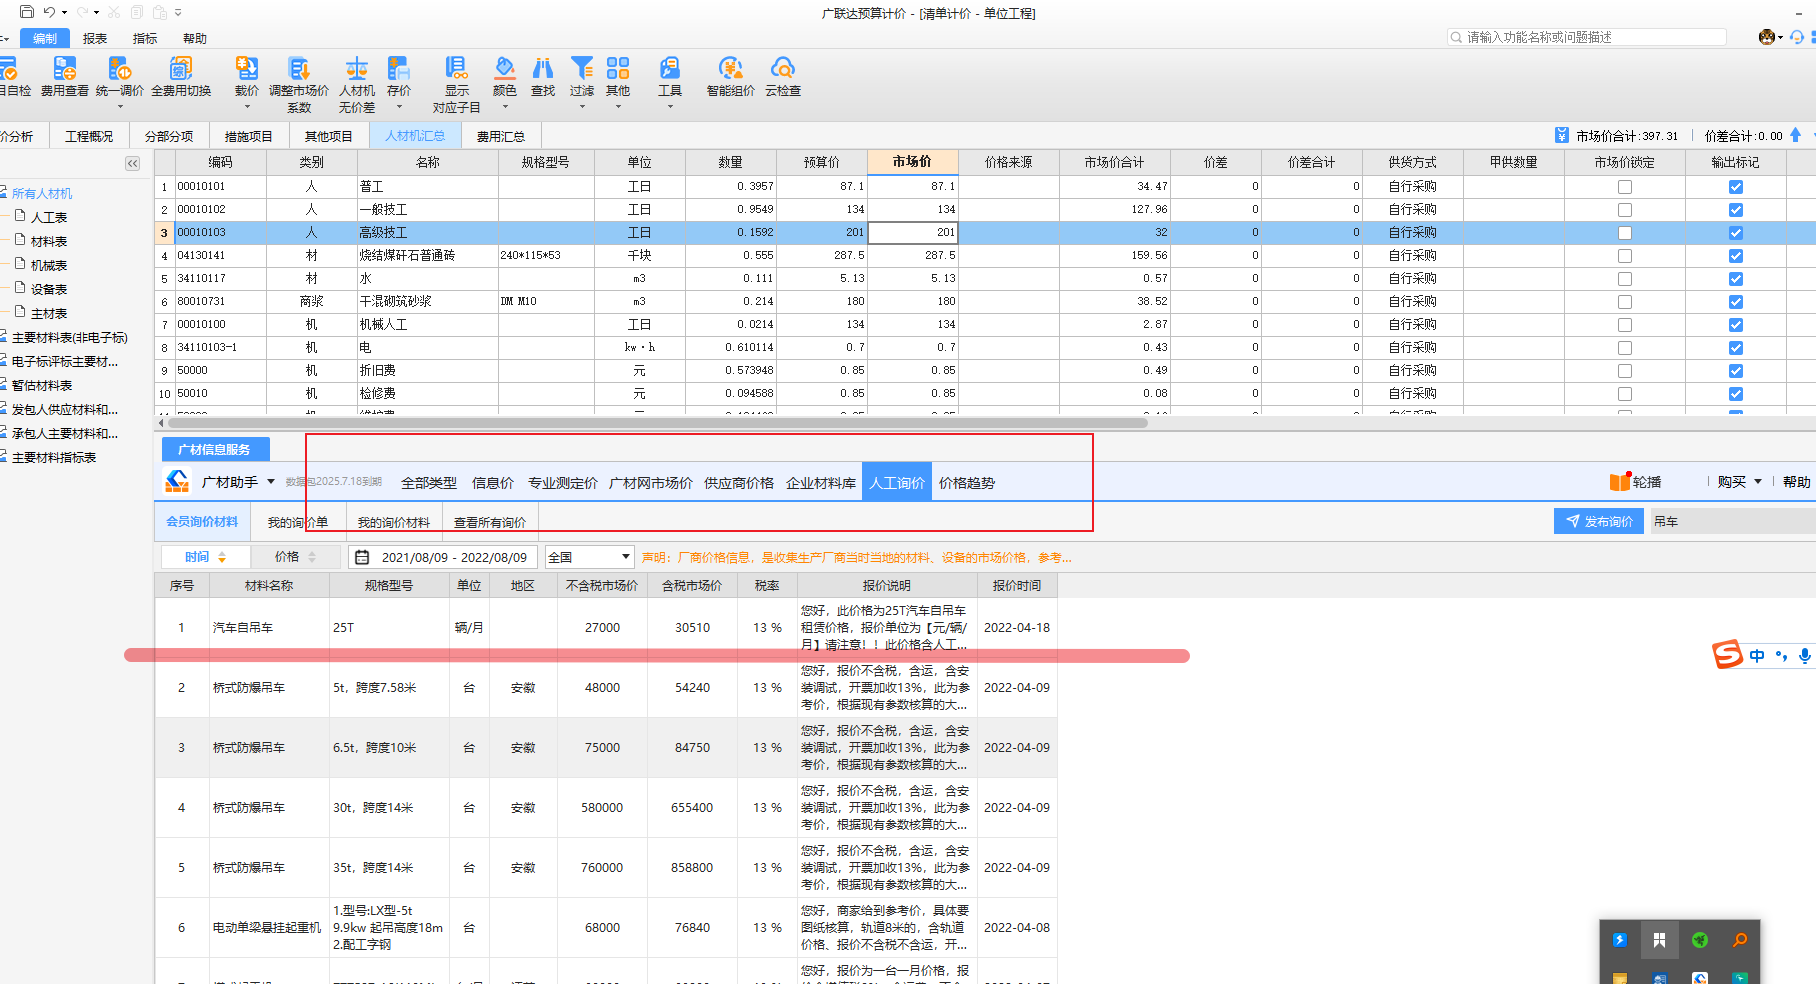Screen dimensions: 1816x984
Task: Open the 工具 dropdown arrow
Action: [670, 106]
